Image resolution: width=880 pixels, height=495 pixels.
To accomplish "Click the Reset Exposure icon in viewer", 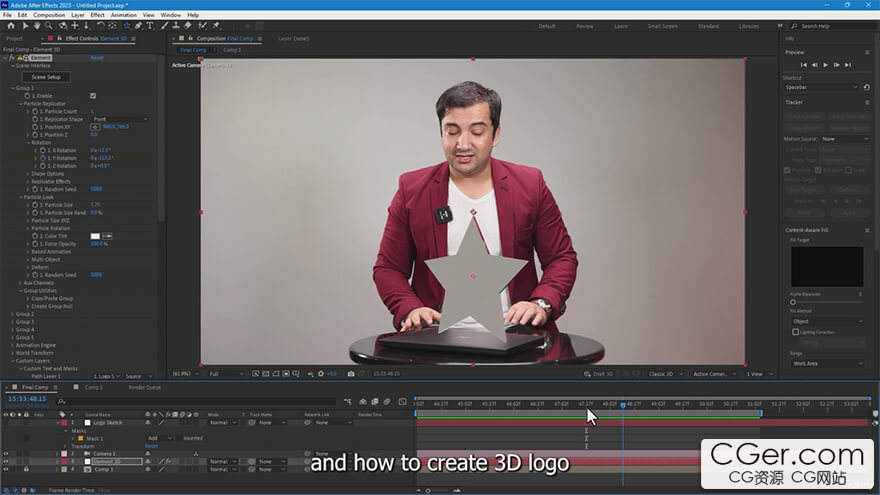I will tap(321, 374).
